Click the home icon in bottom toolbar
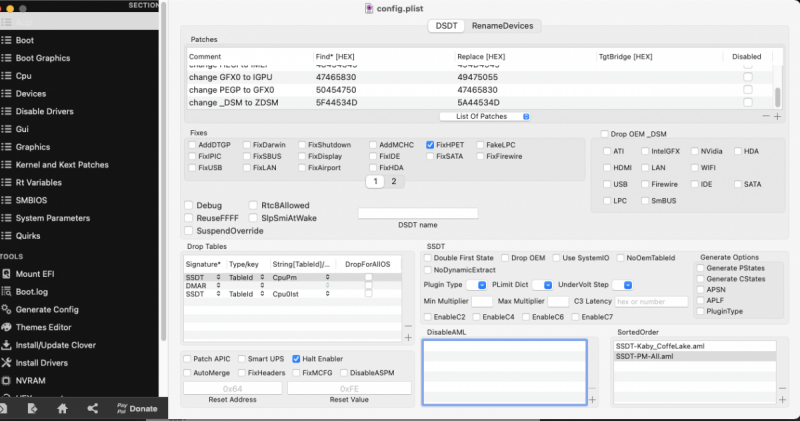Image resolution: width=800 pixels, height=421 pixels. click(62, 408)
